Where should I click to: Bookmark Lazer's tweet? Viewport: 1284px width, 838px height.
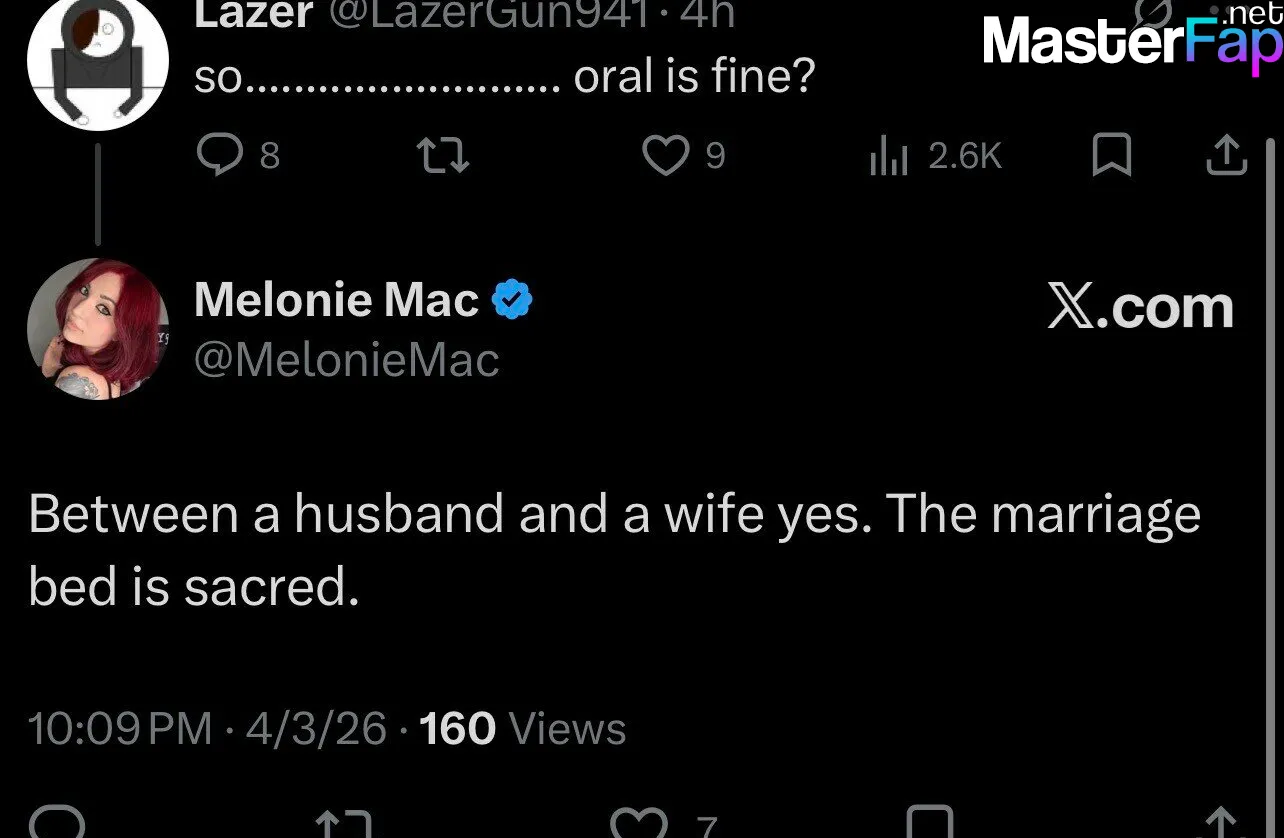click(x=1111, y=156)
